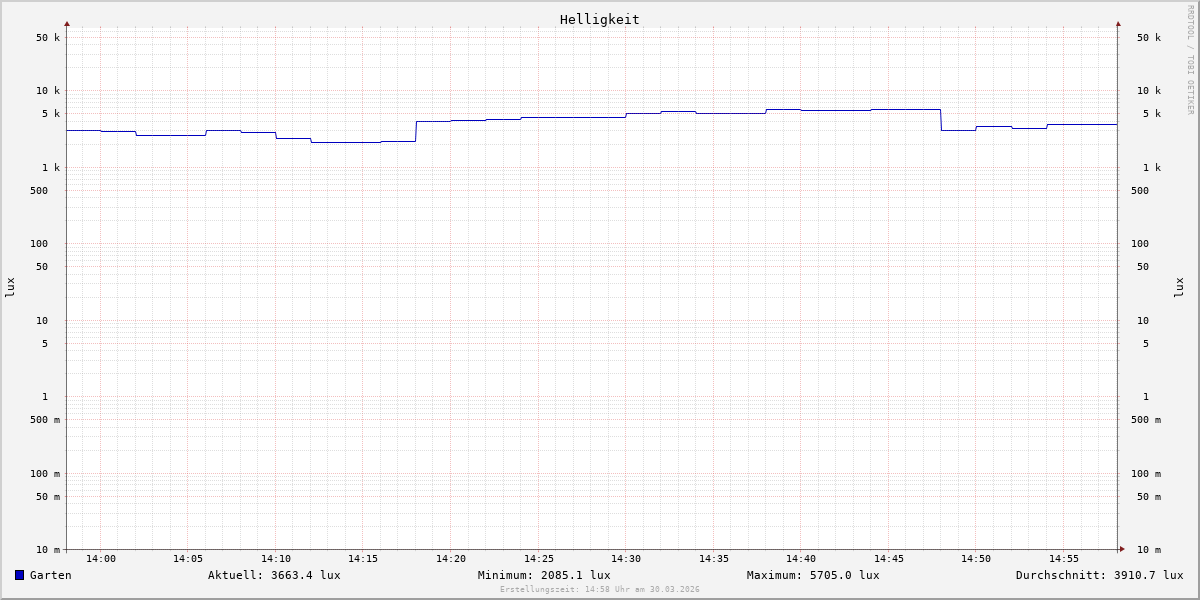Select the 14:20 time axis label
1200x600 pixels.
point(451,559)
